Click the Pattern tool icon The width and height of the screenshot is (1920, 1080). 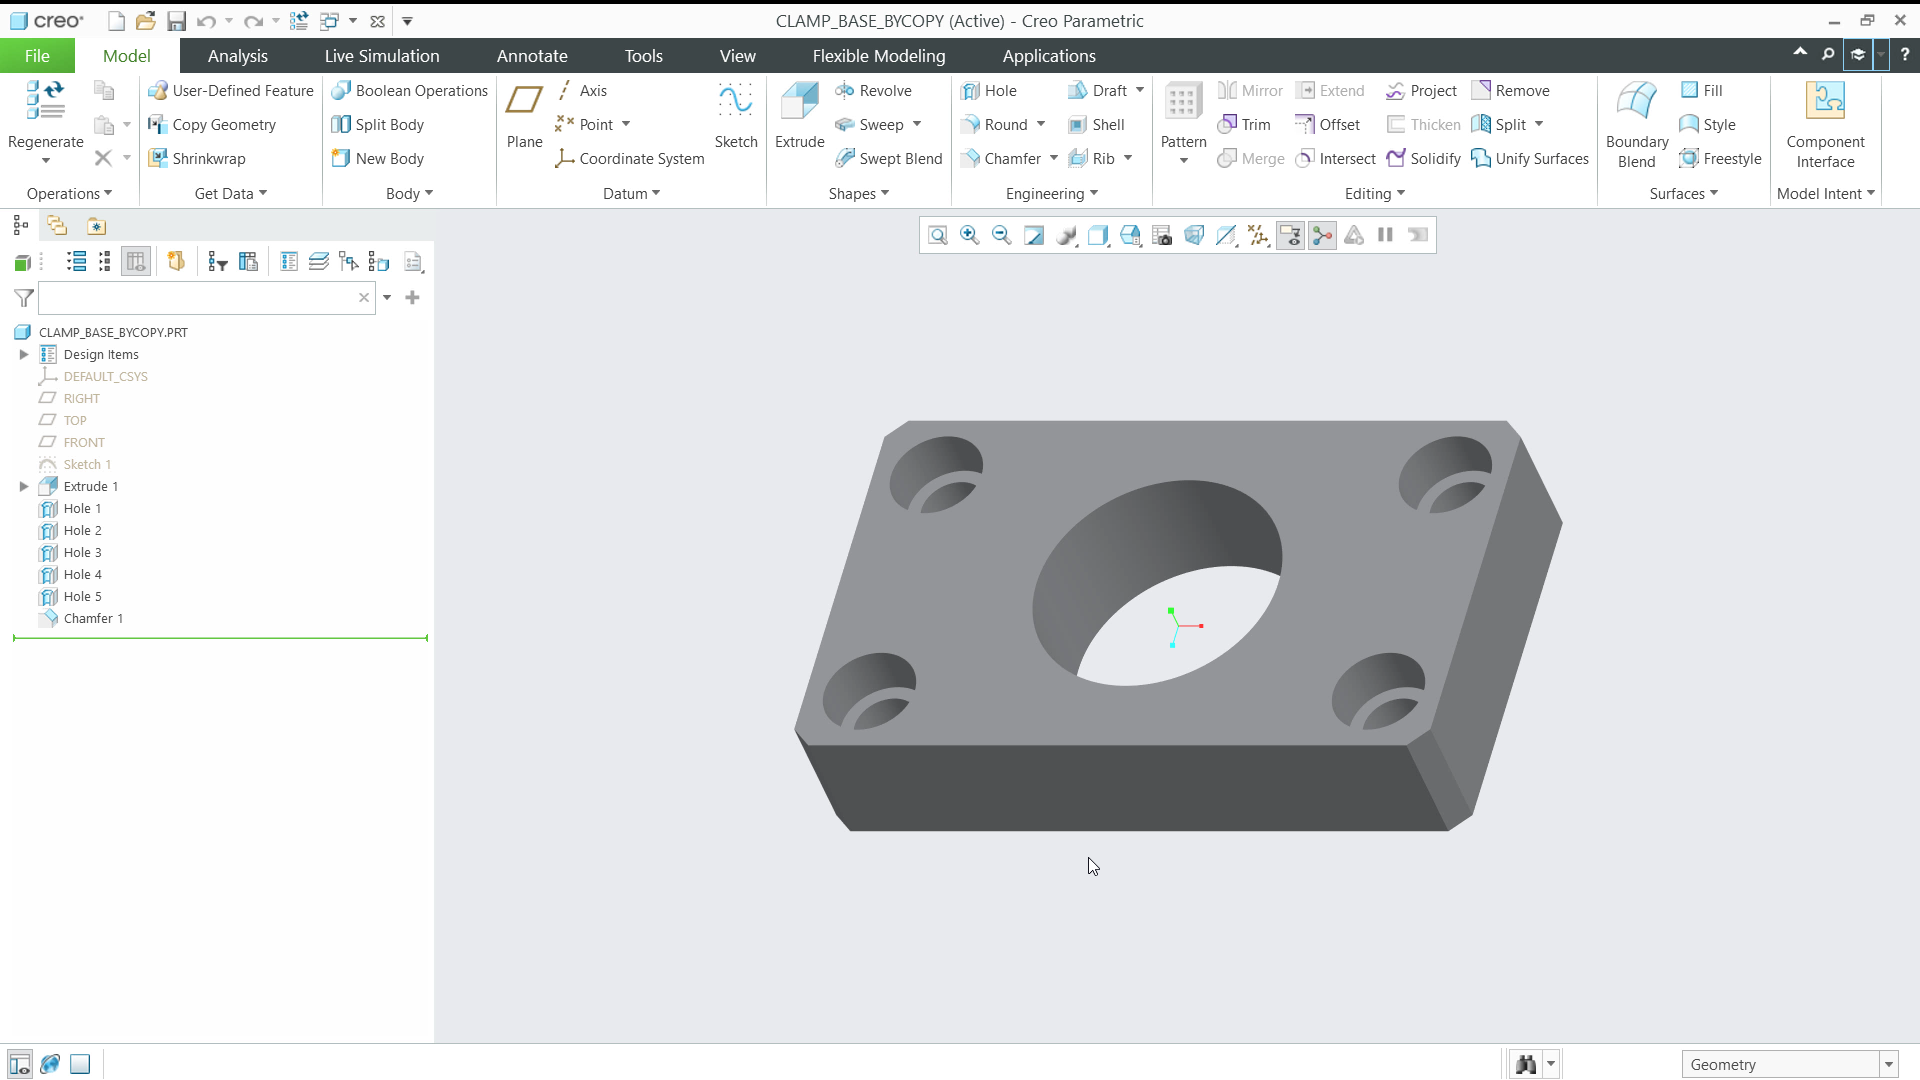[1183, 102]
